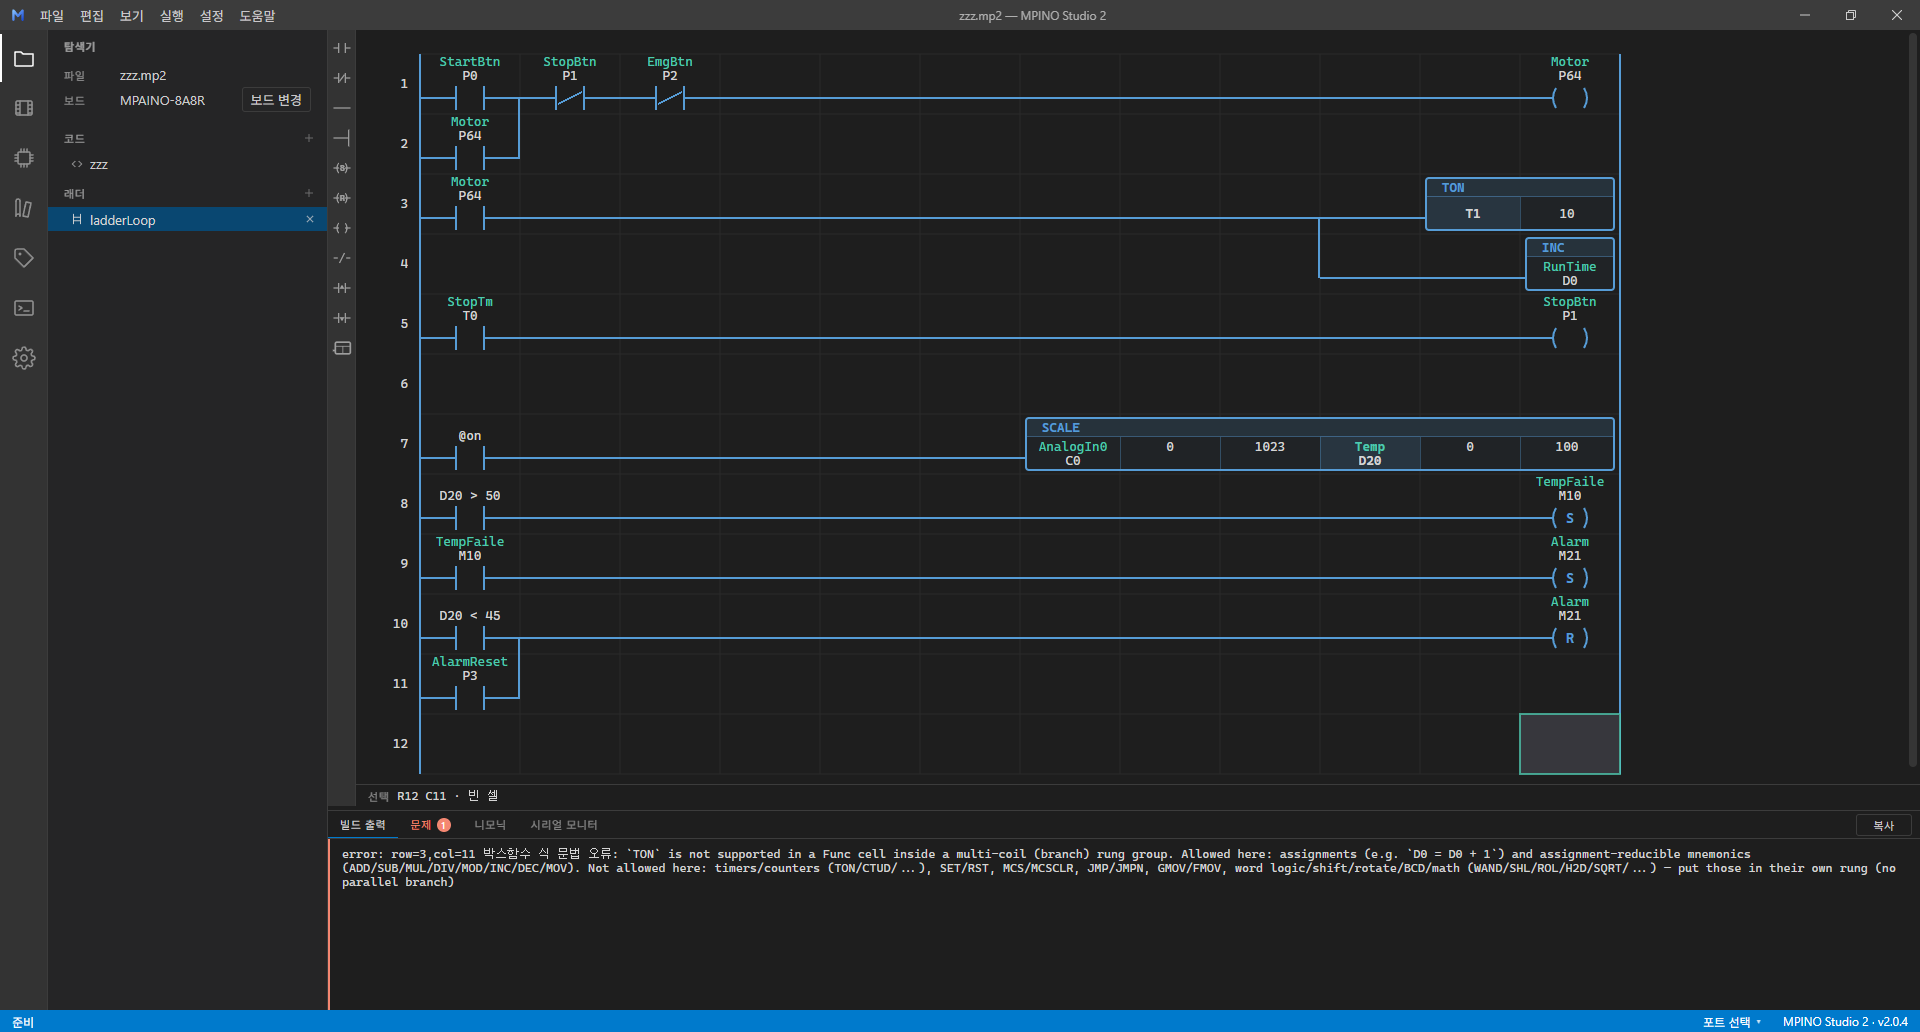This screenshot has height=1032, width=1920.
Task: Select the function box tool
Action: click(x=342, y=348)
